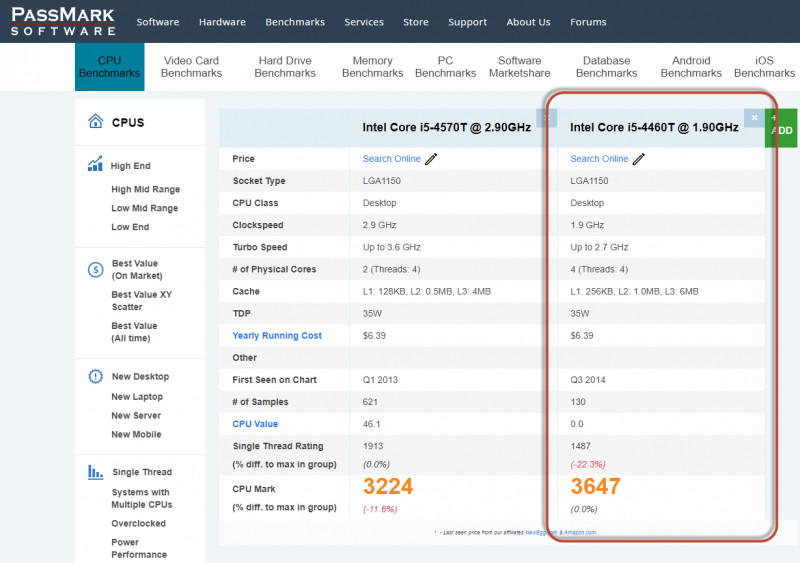
Task: Click the Best Value dollar icon
Action: [x=96, y=269]
